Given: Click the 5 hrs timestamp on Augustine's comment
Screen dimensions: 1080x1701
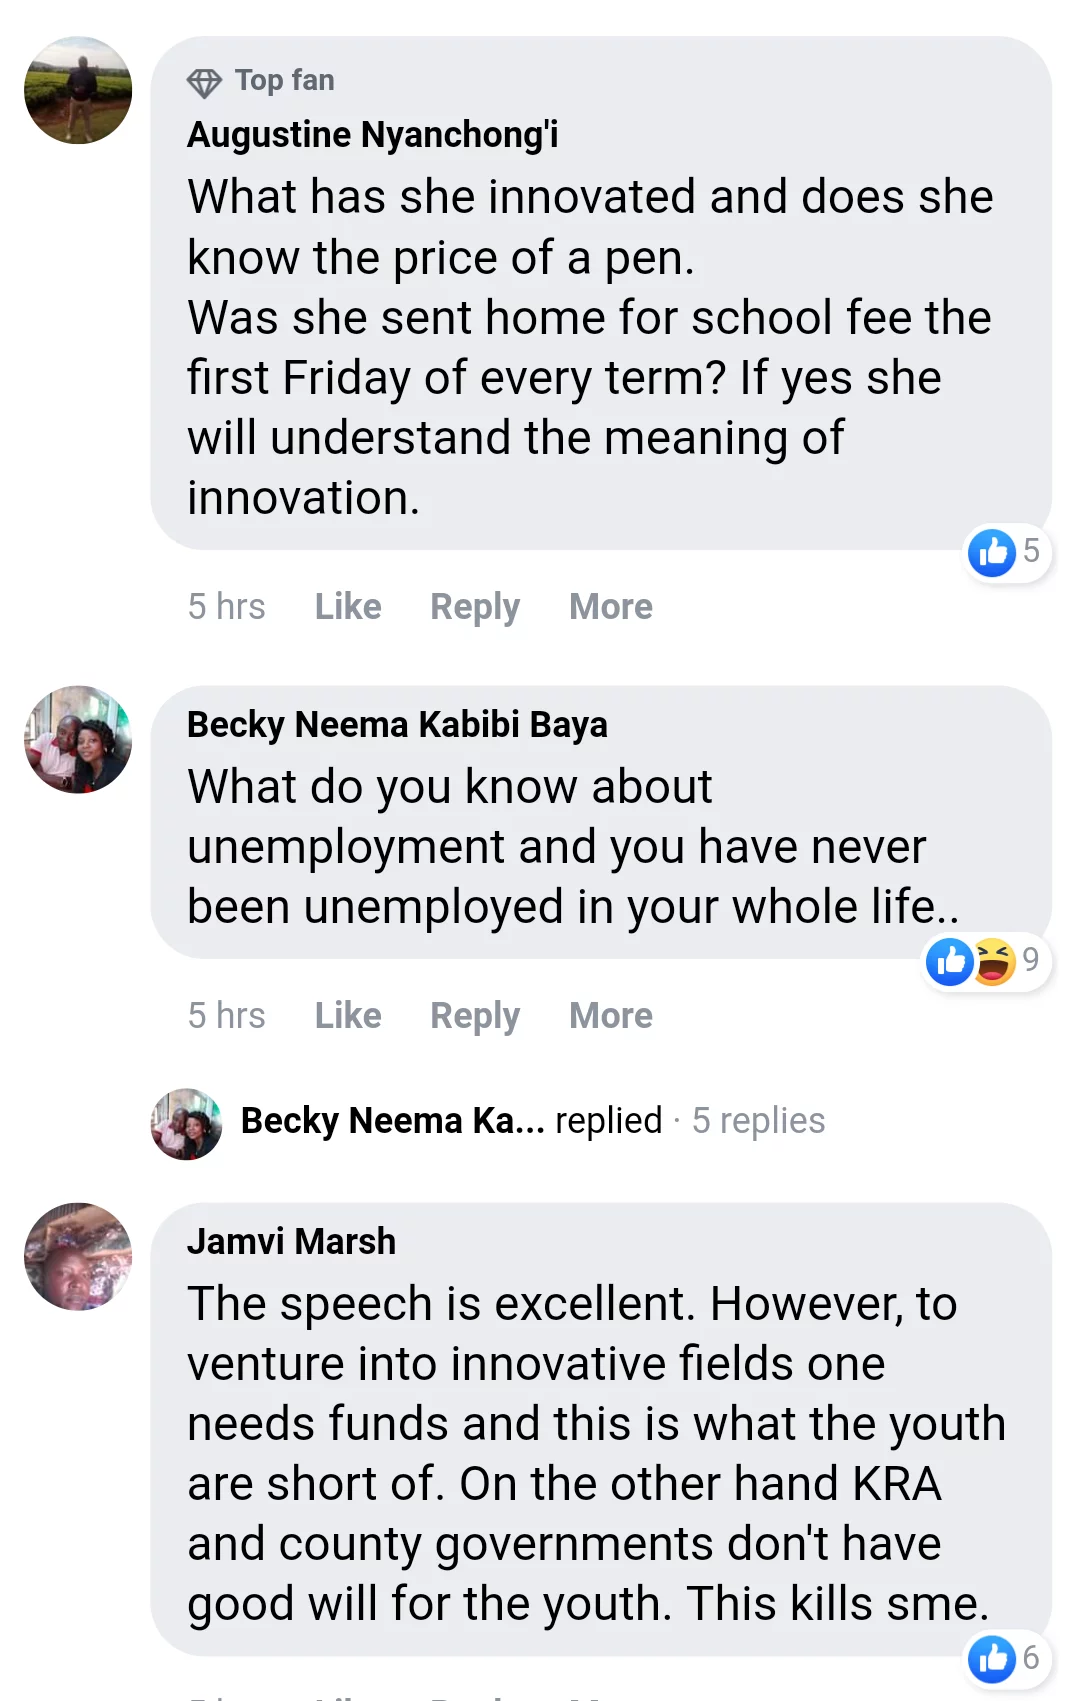Looking at the screenshot, I should [x=227, y=607].
